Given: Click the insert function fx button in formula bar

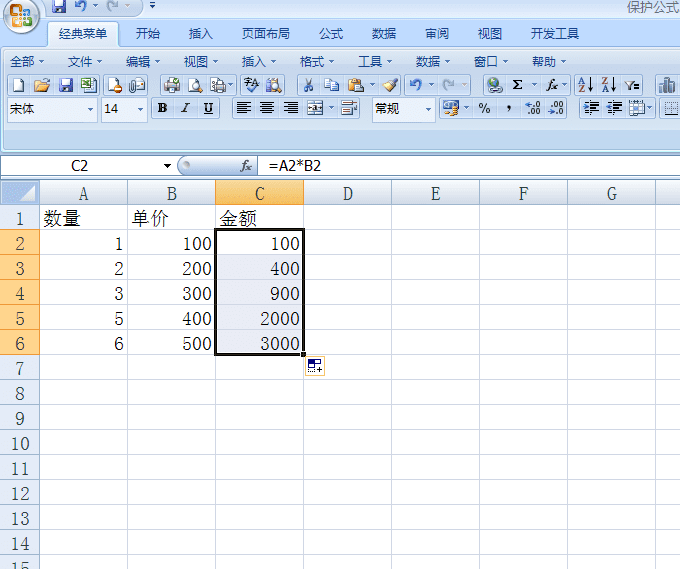Looking at the screenshot, I should pyautogui.click(x=246, y=166).
